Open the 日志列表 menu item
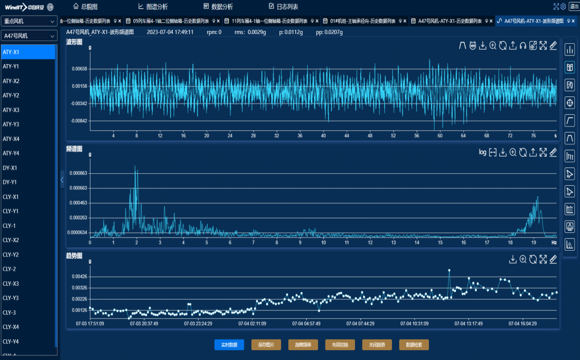580x360 pixels. pyautogui.click(x=283, y=6)
